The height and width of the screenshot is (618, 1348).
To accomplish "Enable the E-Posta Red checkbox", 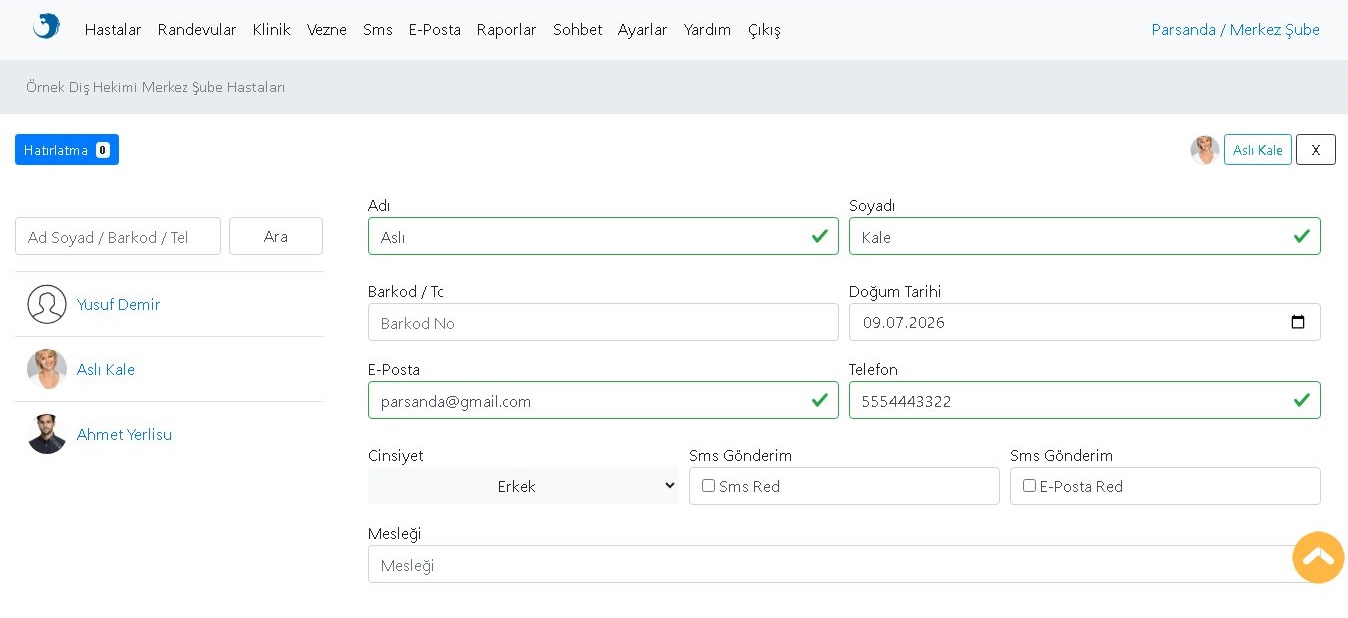I will [x=1029, y=486].
